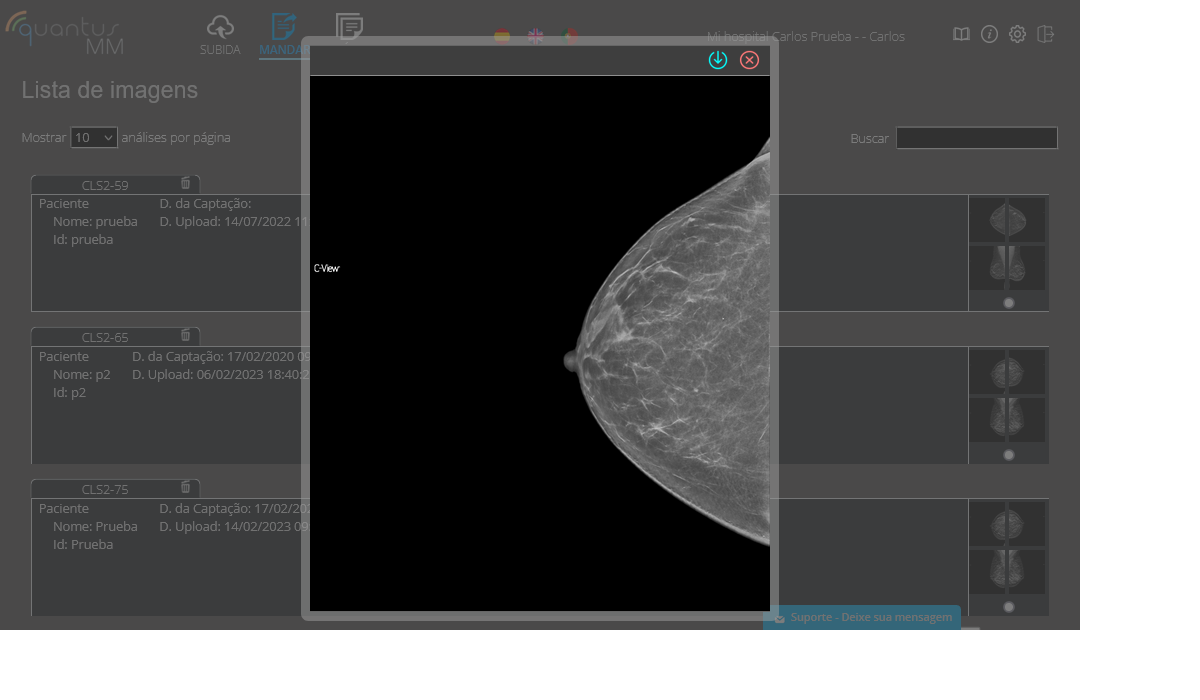
Task: Open the user manual book icon
Action: point(961,35)
